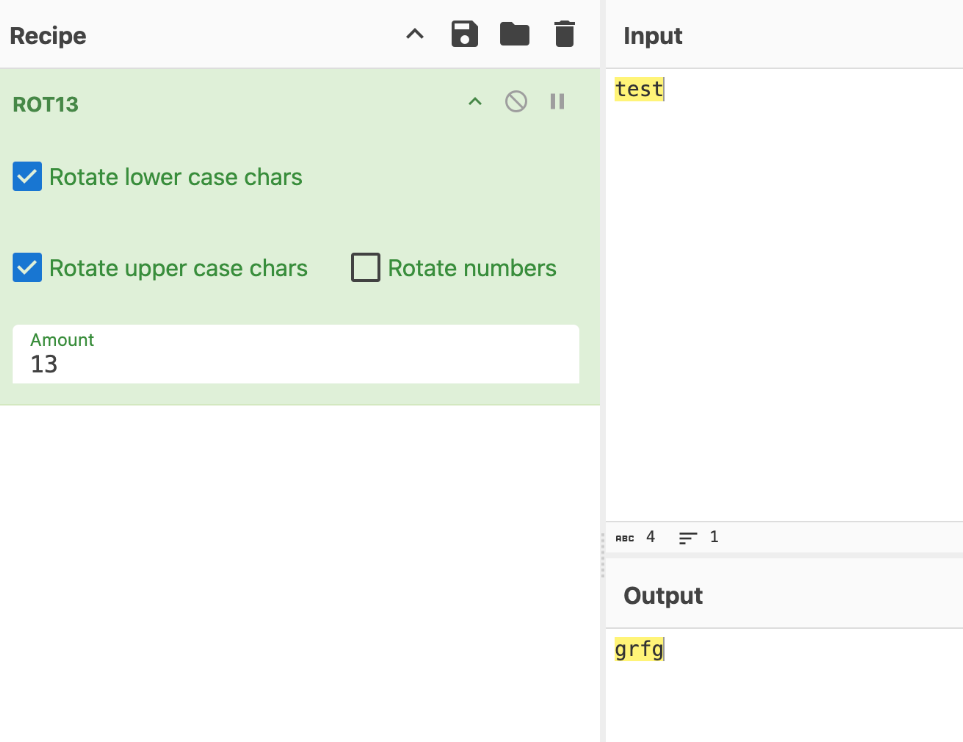The width and height of the screenshot is (963, 742).
Task: Click the character count value 4
Action: [x=650, y=537]
